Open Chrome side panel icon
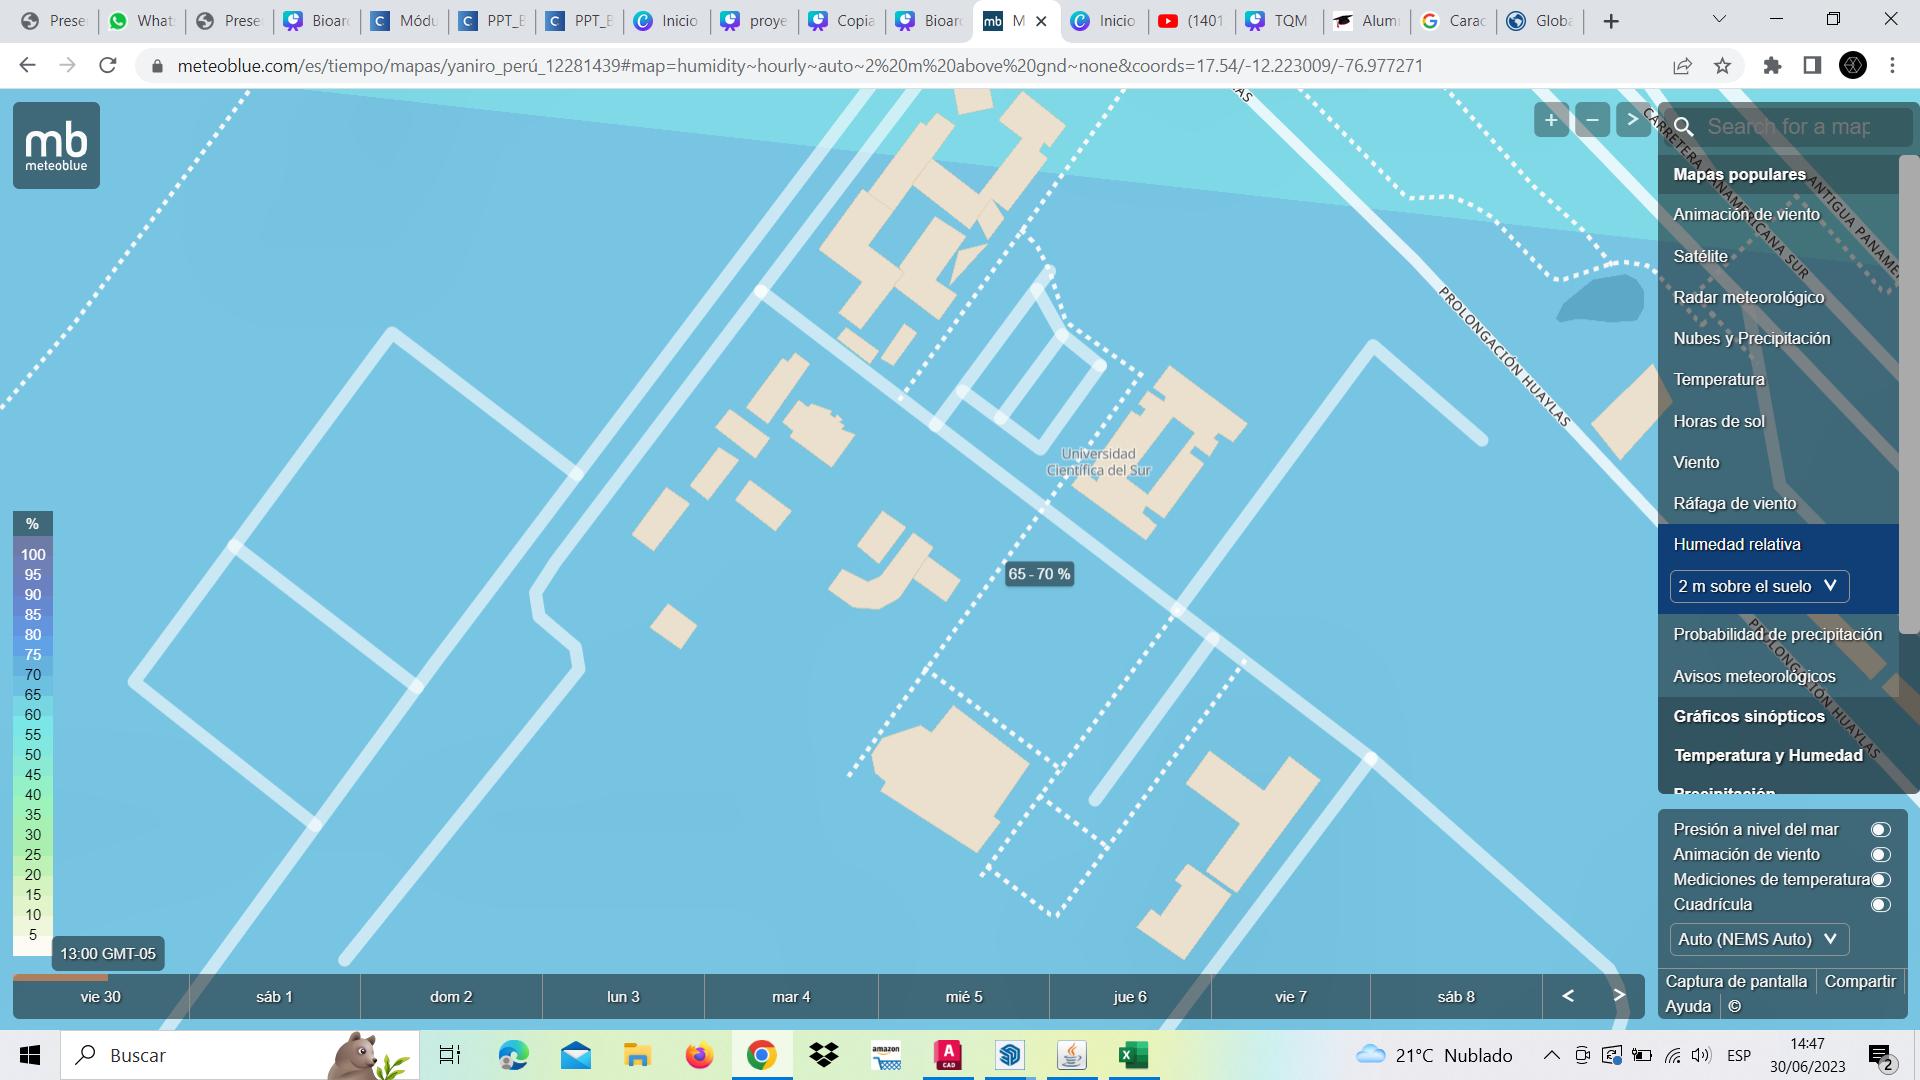This screenshot has height=1080, width=1920. coord(1812,66)
